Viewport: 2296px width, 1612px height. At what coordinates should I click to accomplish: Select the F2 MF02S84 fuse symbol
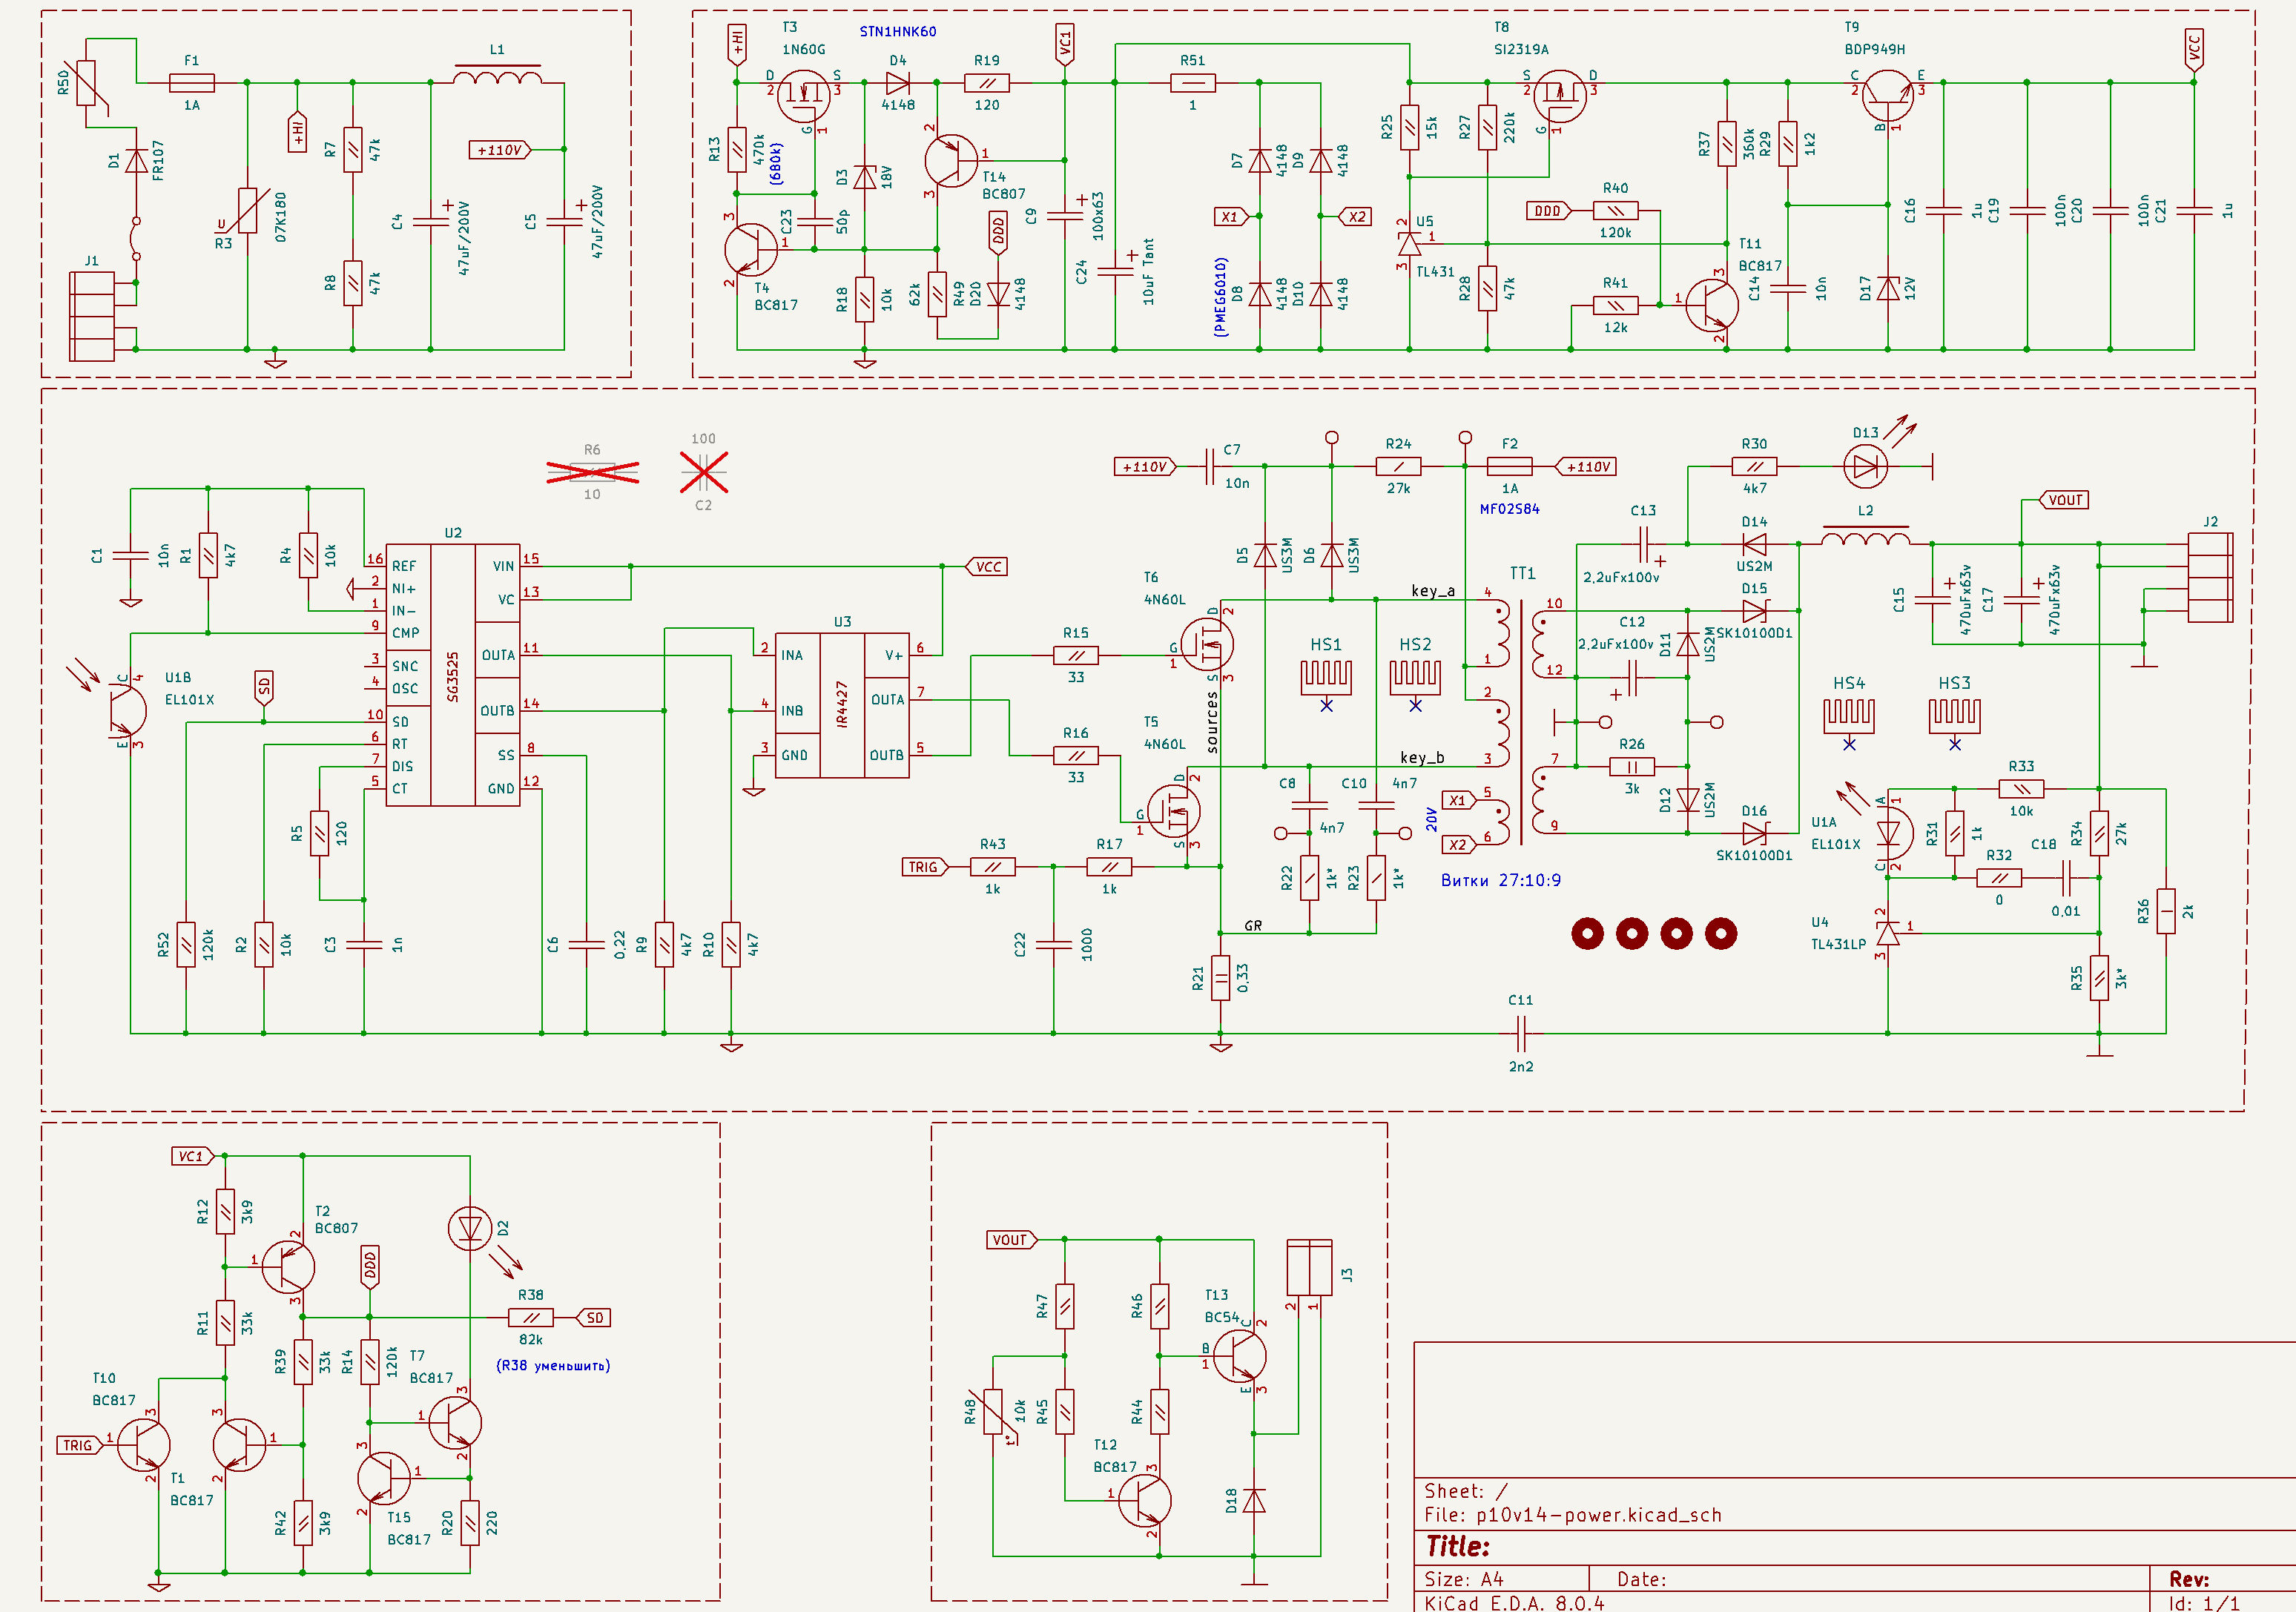point(1509,466)
